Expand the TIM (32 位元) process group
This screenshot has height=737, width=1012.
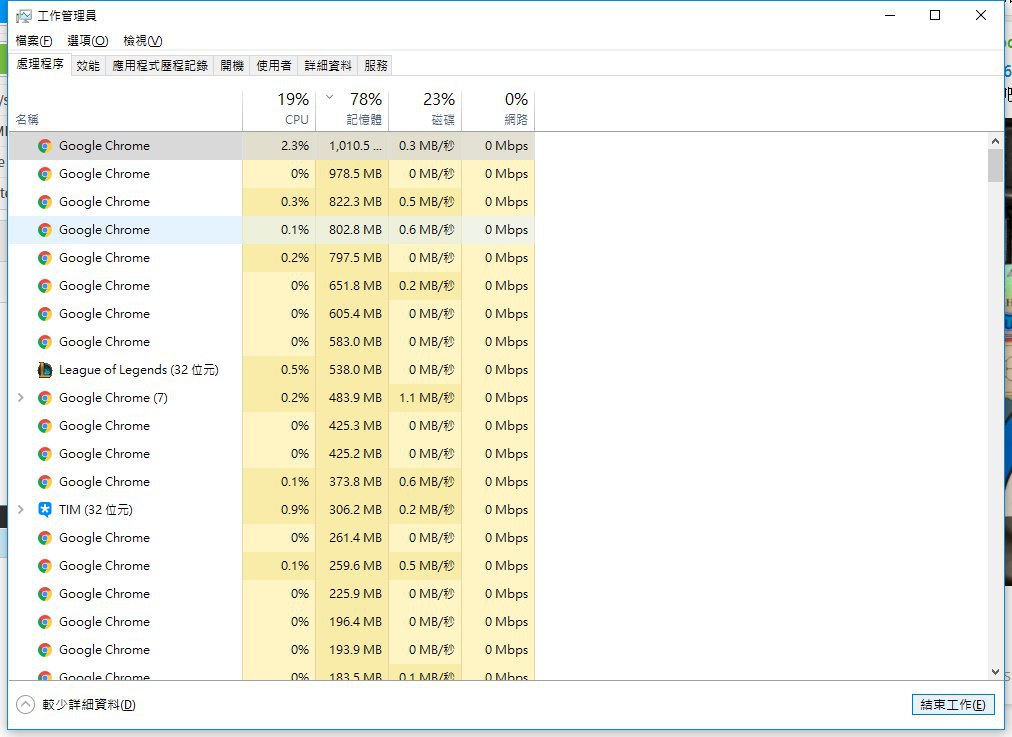pos(21,510)
